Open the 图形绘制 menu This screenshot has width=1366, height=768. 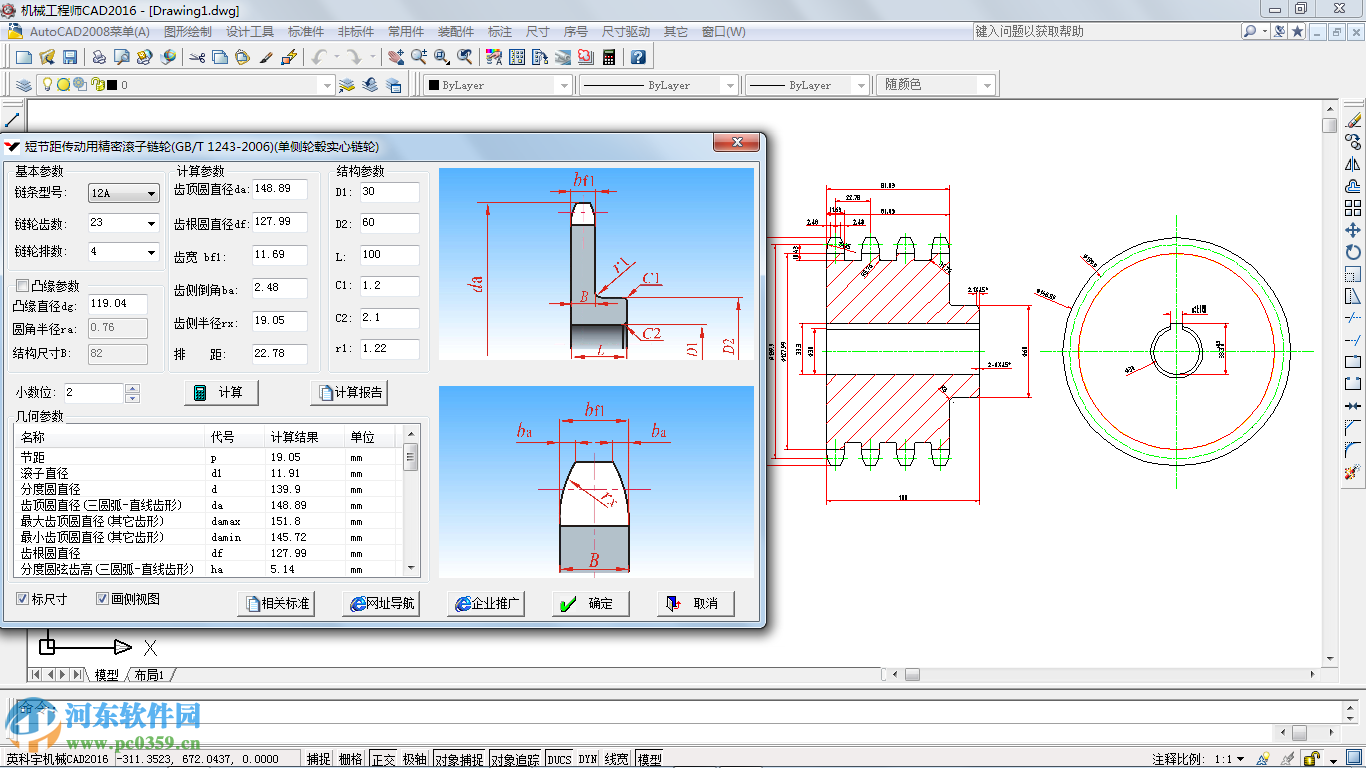187,32
